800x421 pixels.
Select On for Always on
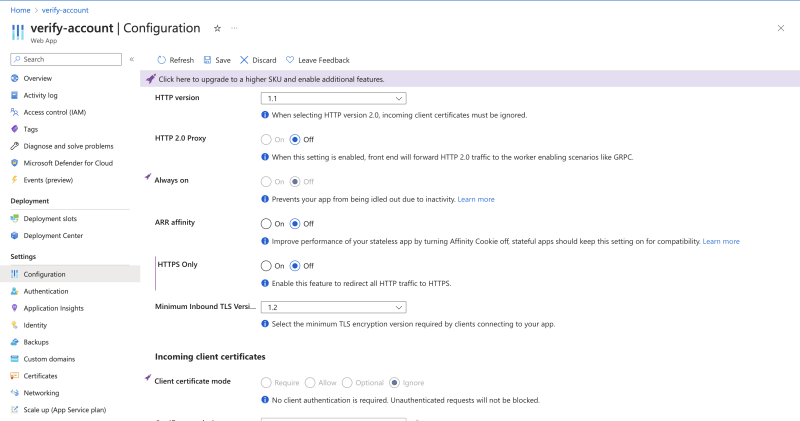point(266,182)
